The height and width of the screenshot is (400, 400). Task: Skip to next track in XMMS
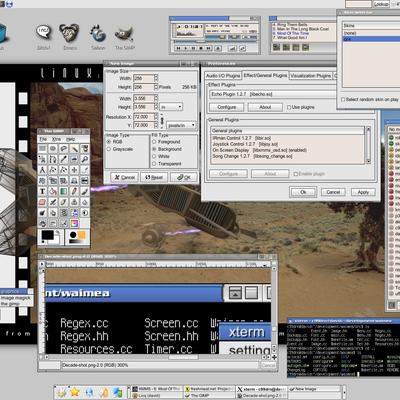(208, 48)
